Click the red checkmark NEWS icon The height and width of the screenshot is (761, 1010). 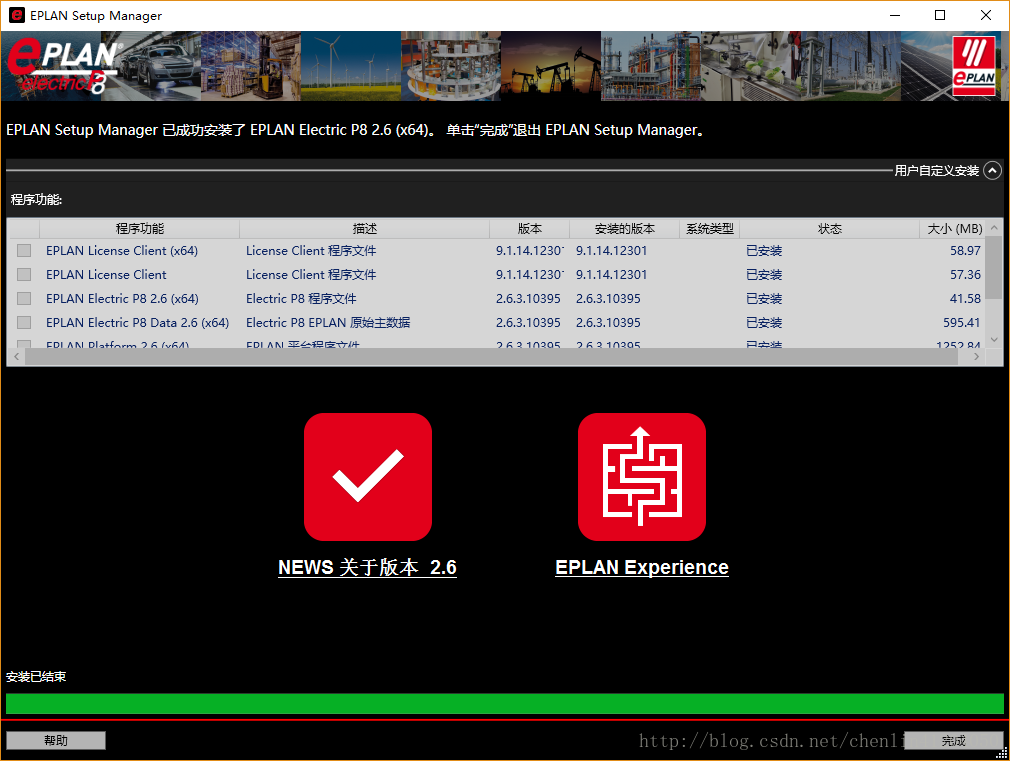pos(367,477)
